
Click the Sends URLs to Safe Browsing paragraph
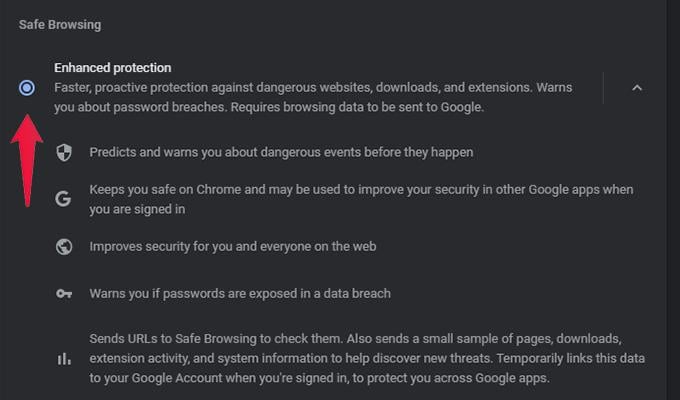(367, 358)
